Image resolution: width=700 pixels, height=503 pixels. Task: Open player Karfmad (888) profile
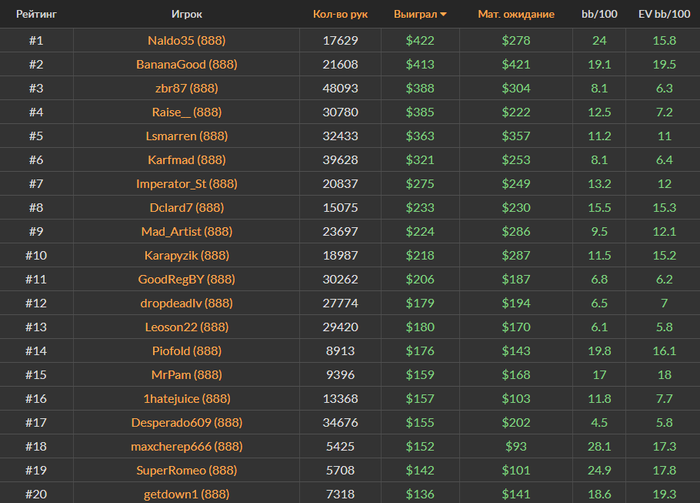[187, 160]
